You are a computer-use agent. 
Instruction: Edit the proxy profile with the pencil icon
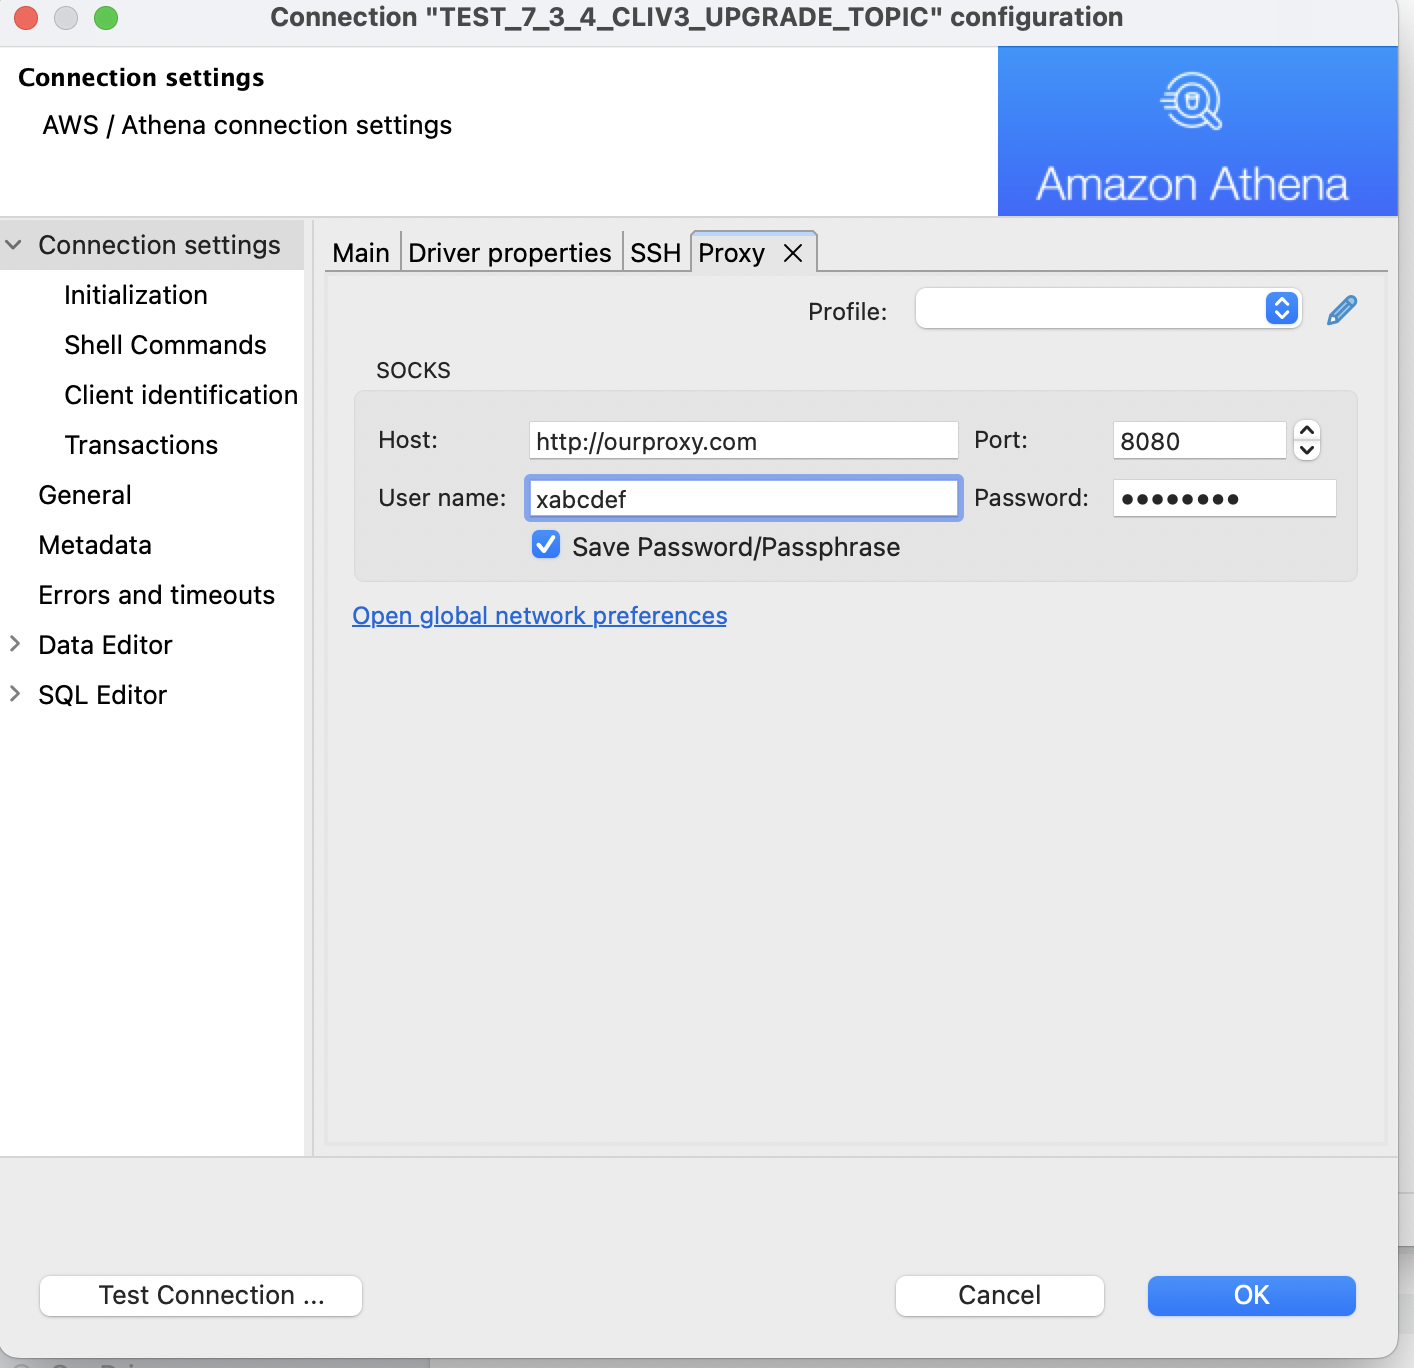[1341, 310]
